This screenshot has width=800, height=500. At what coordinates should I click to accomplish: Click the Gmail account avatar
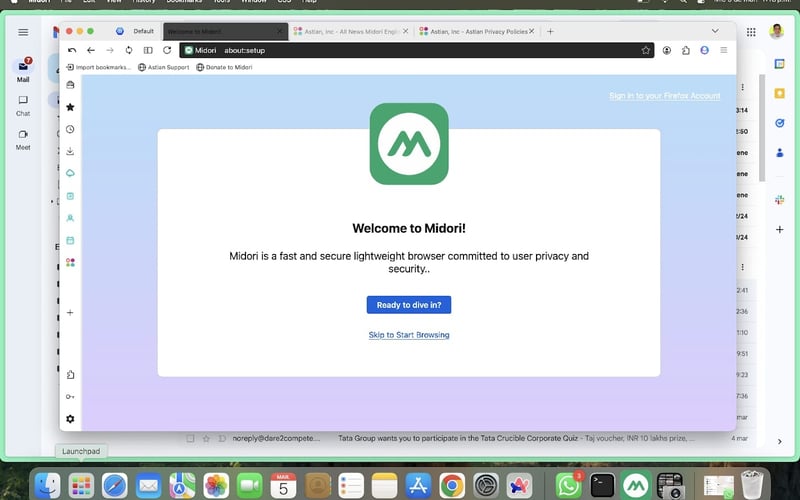point(777,31)
